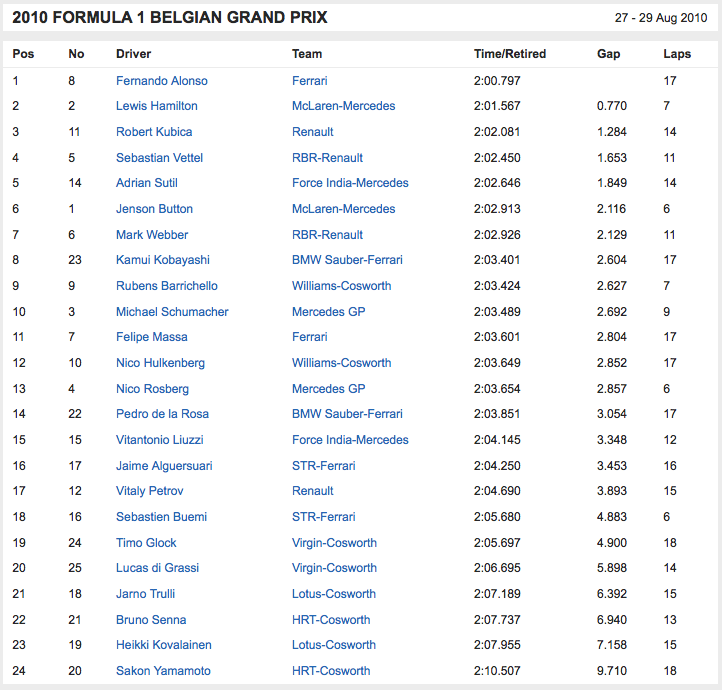Open Robert Kubica's profile link
The height and width of the screenshot is (690, 722).
pos(154,132)
